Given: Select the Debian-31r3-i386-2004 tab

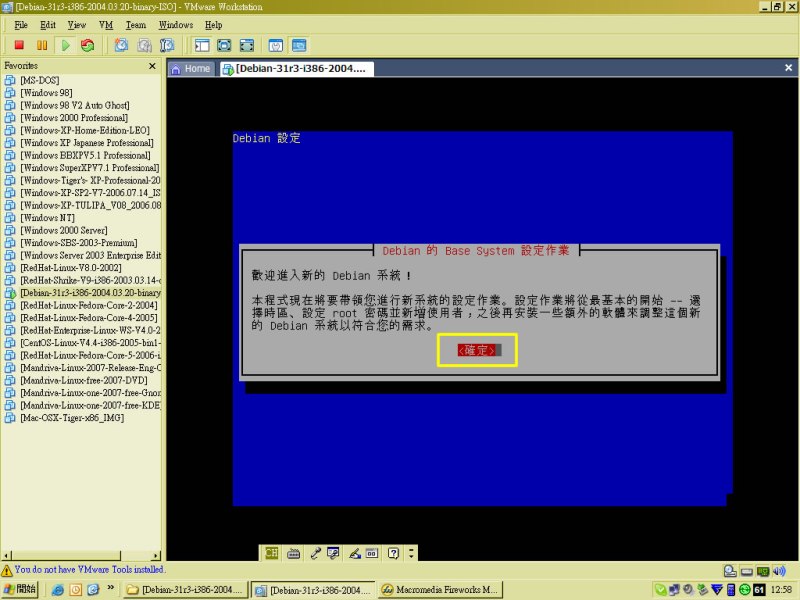Looking at the screenshot, I should pyautogui.click(x=296, y=69).
